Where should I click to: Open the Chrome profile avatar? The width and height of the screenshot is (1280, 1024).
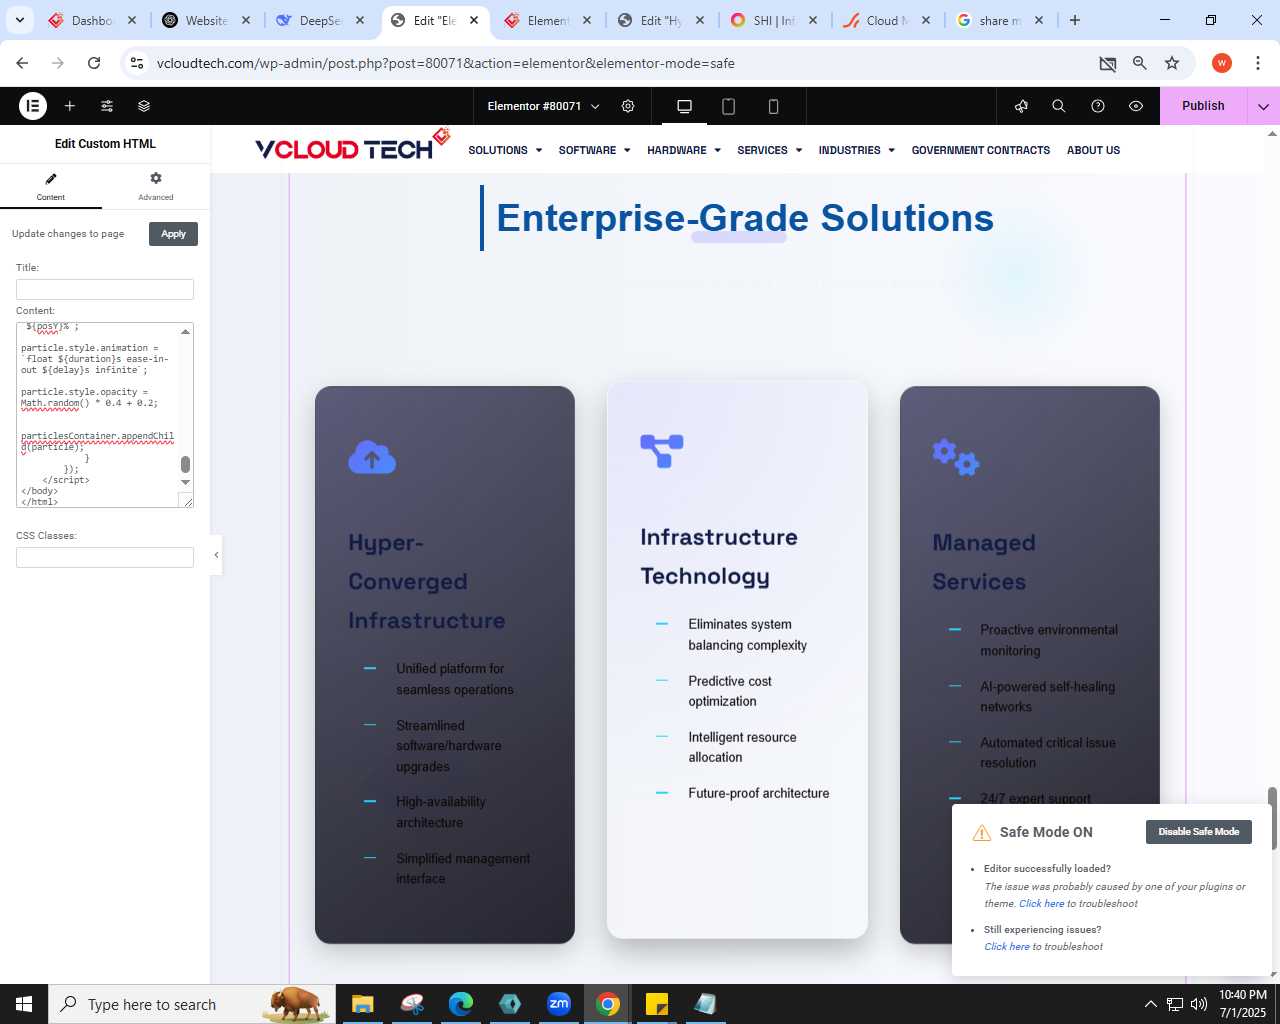point(1222,63)
